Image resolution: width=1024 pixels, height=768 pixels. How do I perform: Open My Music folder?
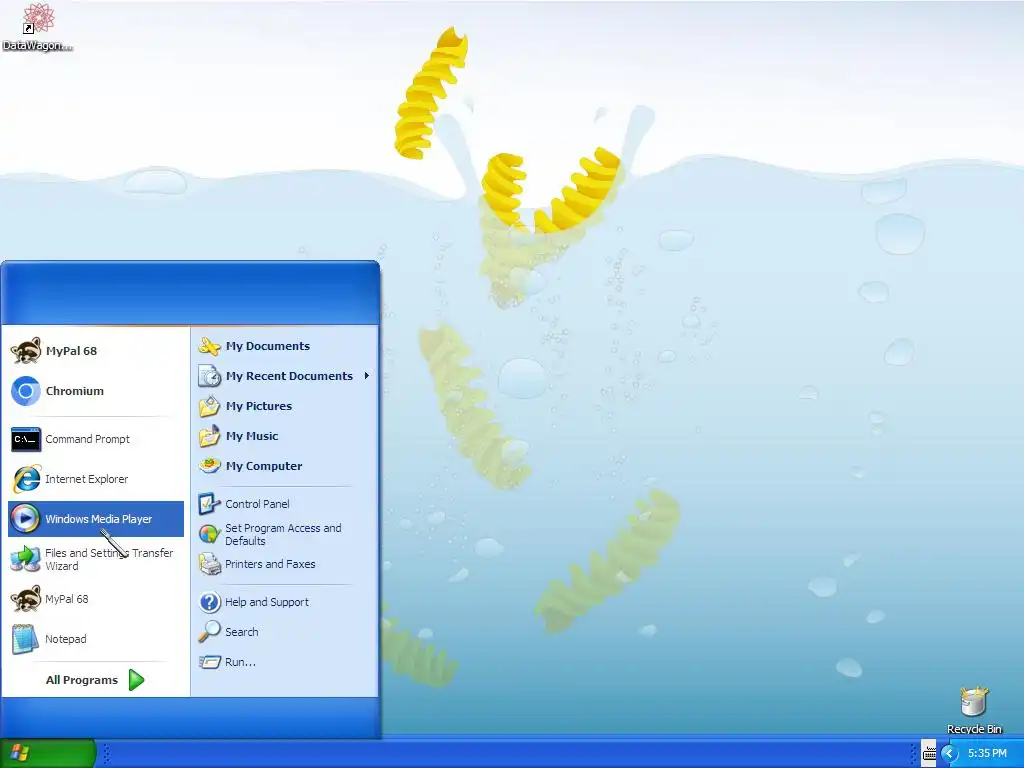click(x=284, y=436)
